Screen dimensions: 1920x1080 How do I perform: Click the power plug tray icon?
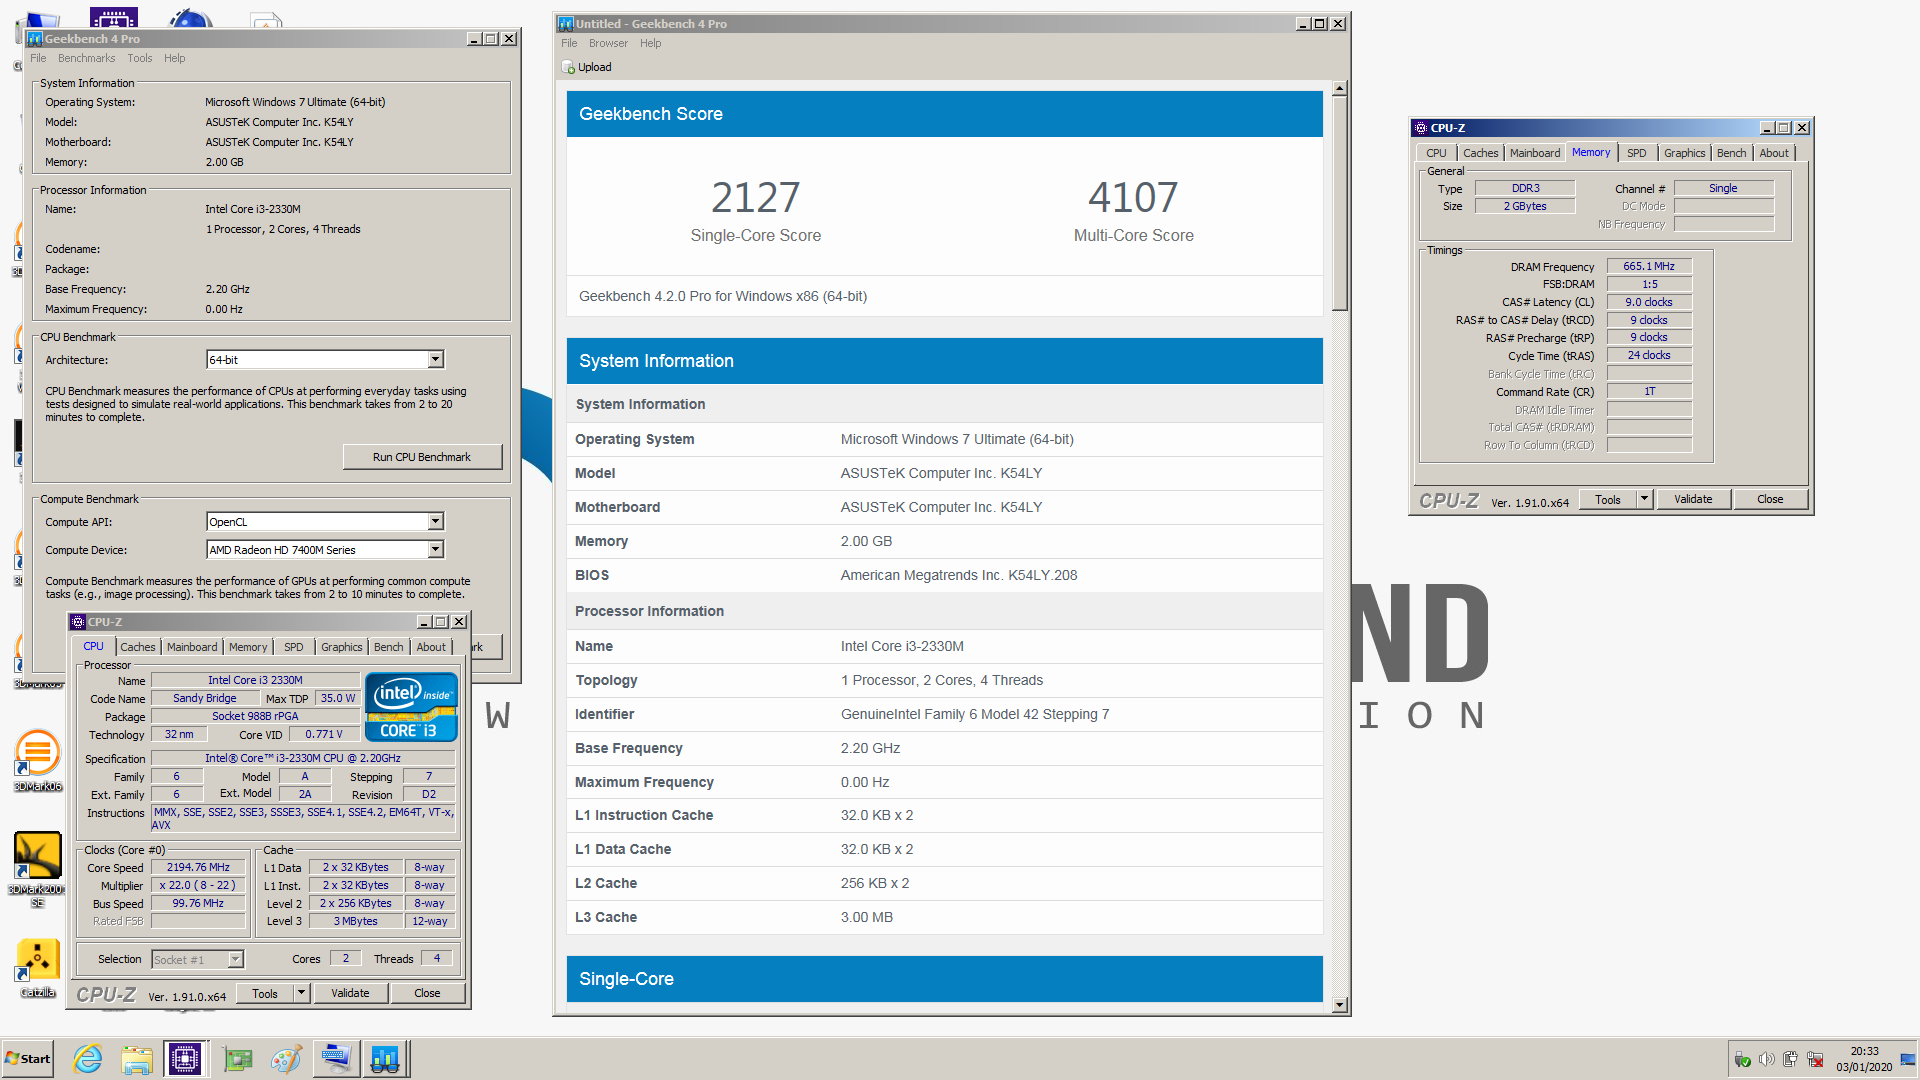(x=1791, y=1060)
